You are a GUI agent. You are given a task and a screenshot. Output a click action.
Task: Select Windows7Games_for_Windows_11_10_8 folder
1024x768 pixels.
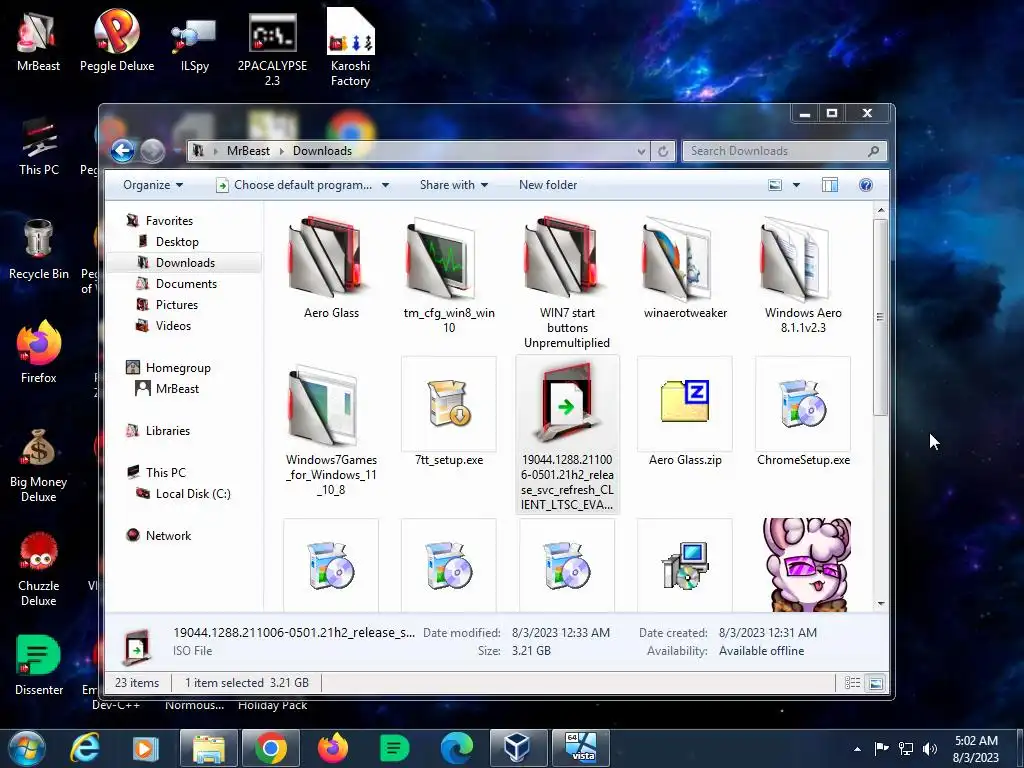(x=331, y=430)
